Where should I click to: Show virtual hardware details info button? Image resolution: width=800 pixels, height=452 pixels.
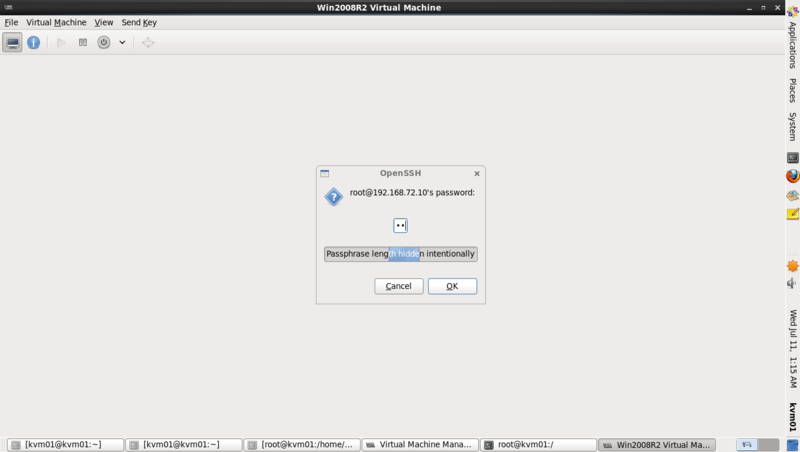[x=34, y=42]
